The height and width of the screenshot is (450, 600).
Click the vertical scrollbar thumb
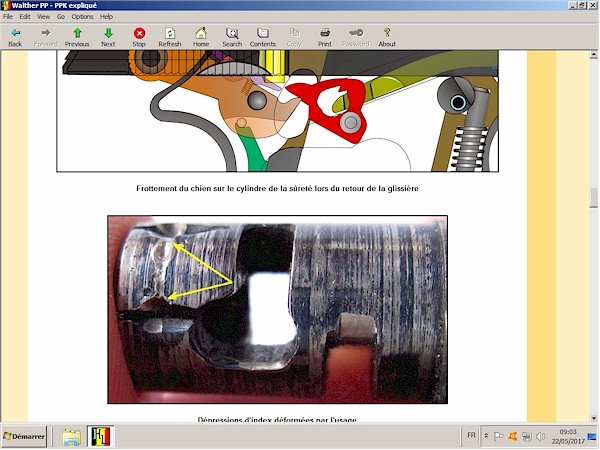[593, 197]
